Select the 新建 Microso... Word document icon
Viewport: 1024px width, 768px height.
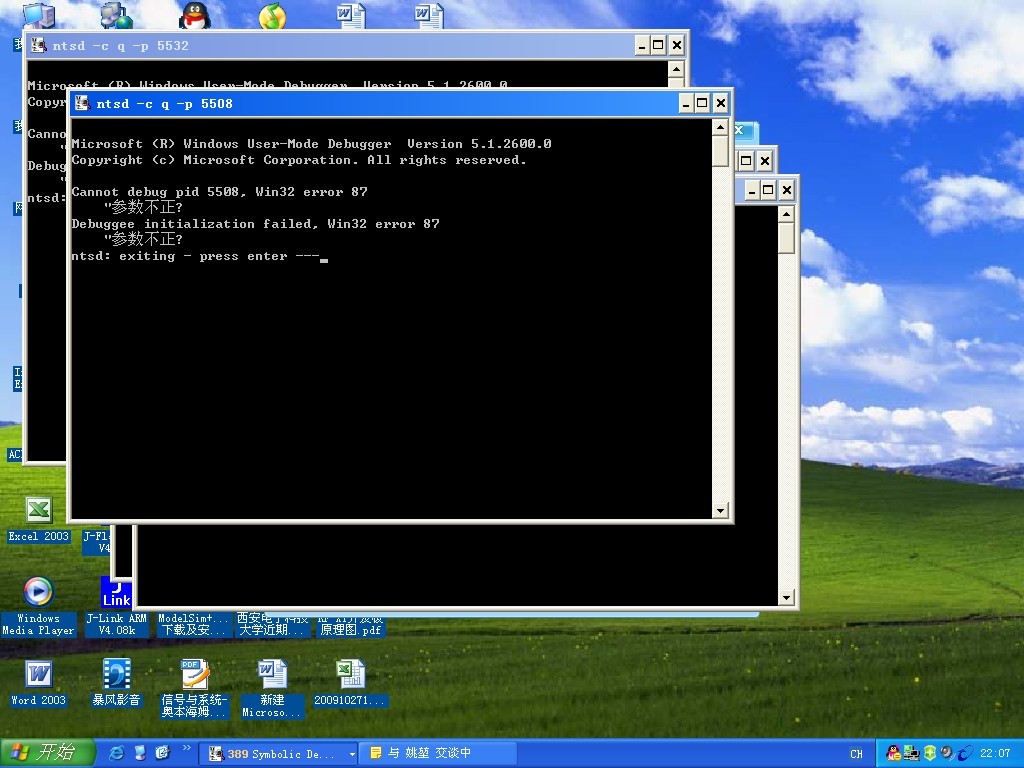click(272, 688)
